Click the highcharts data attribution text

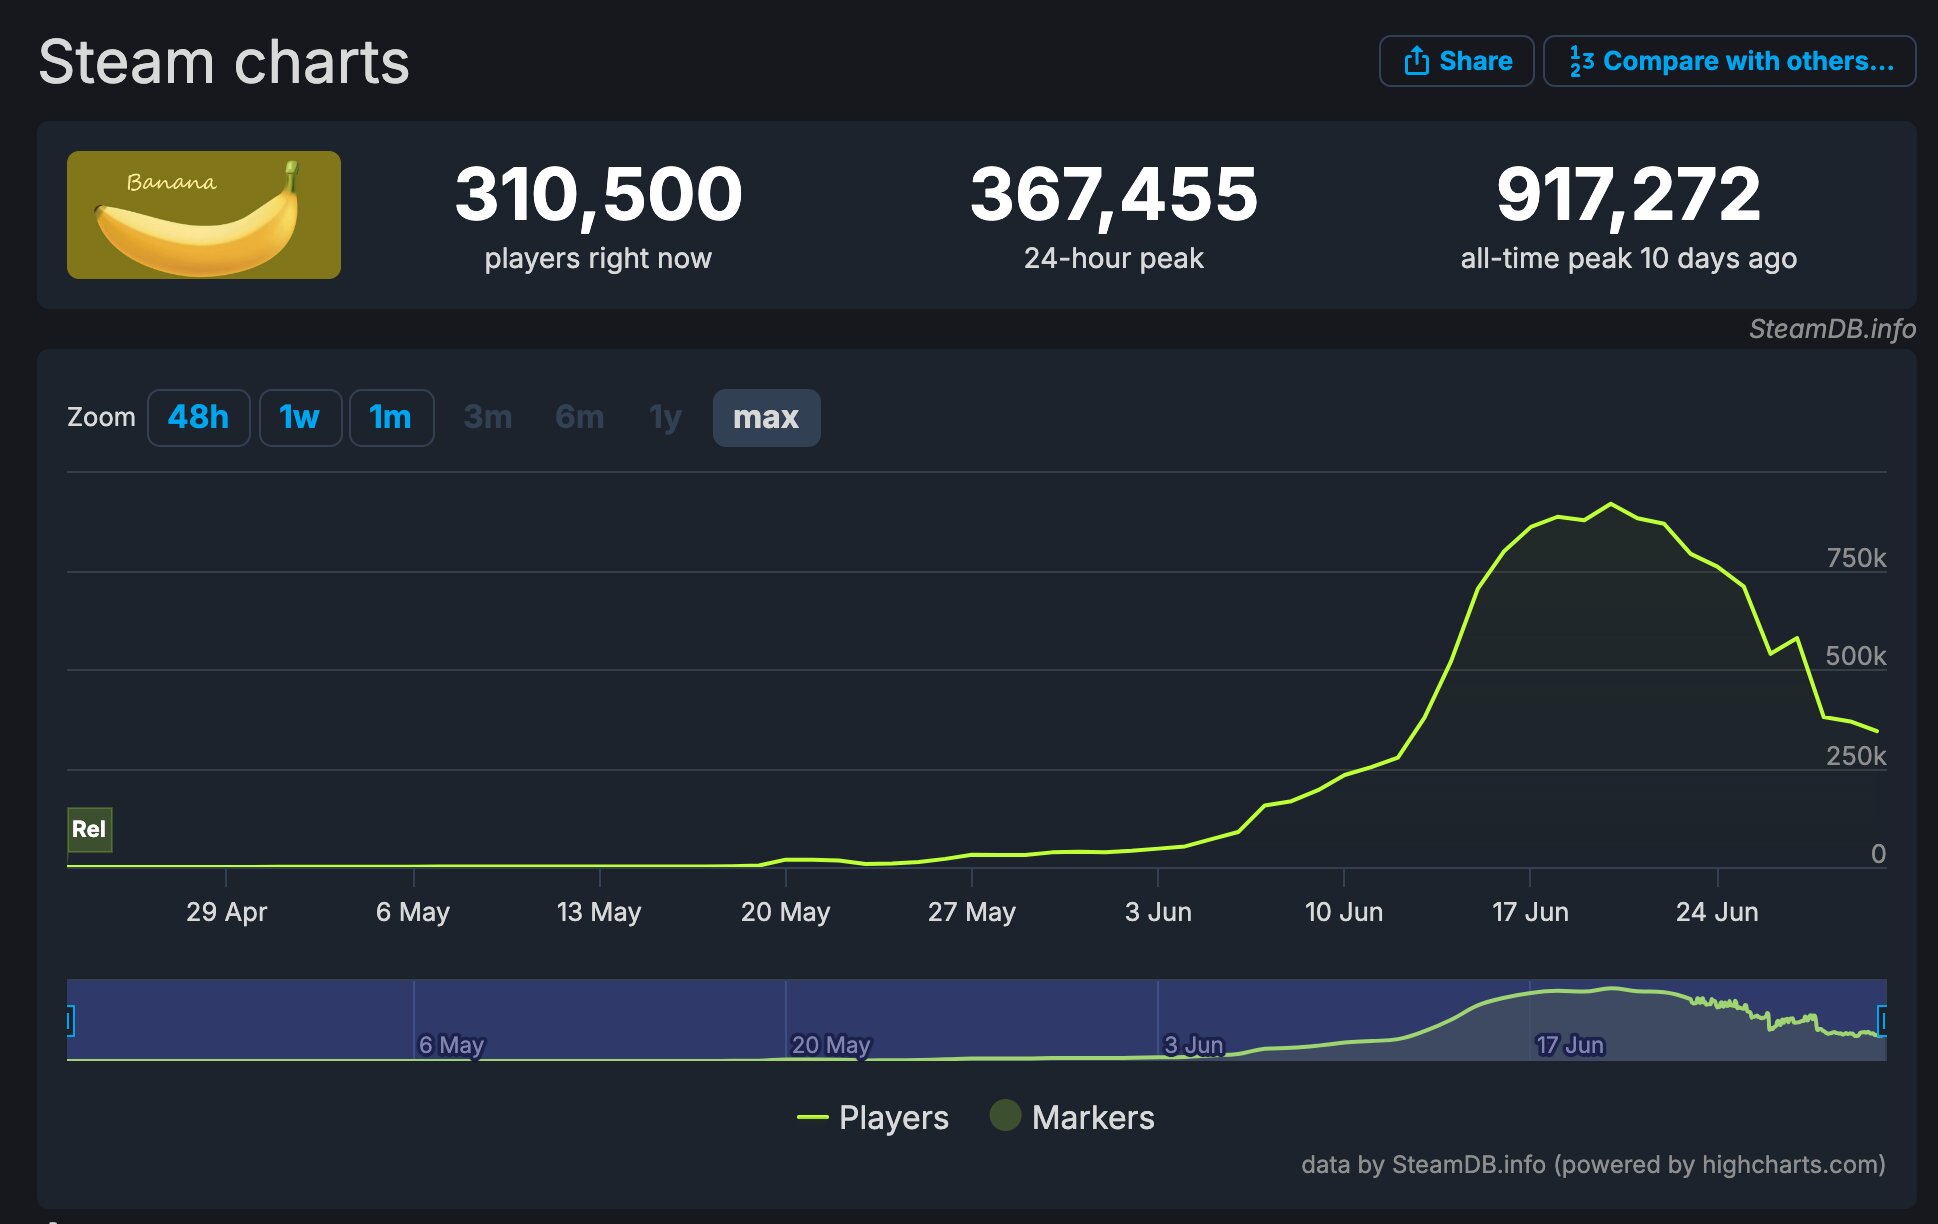pyautogui.click(x=1593, y=1164)
